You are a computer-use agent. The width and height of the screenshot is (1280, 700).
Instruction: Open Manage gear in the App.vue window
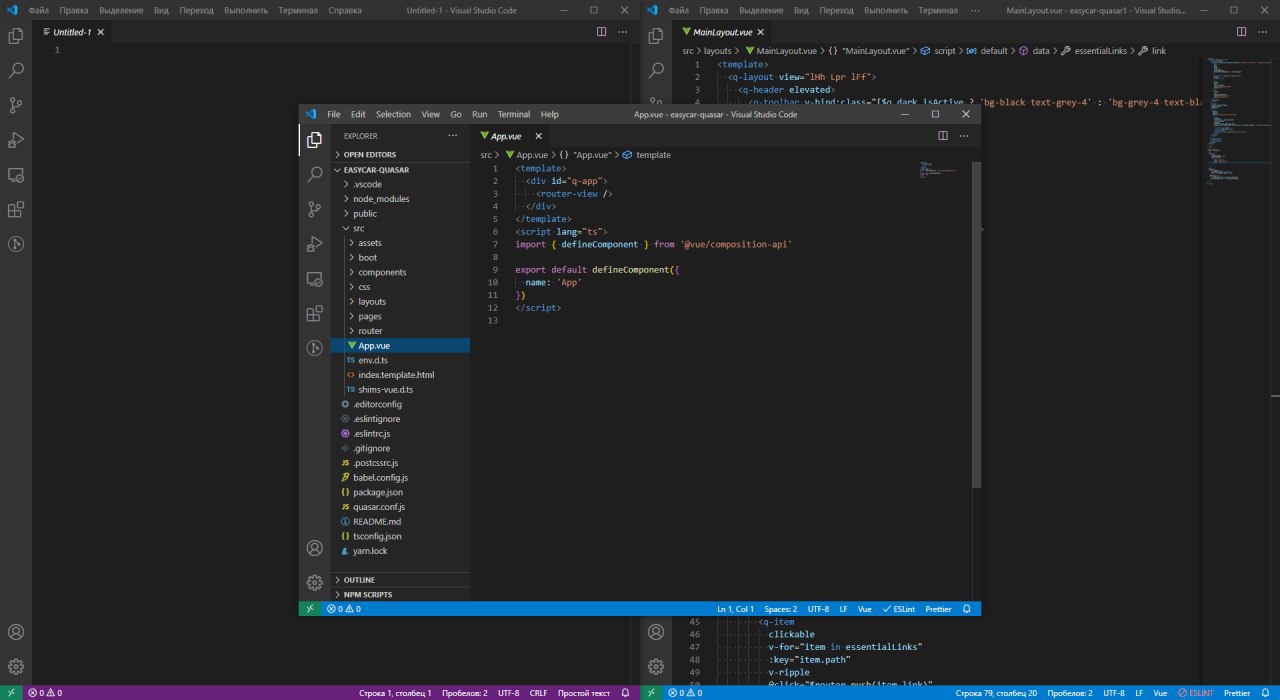point(314,582)
